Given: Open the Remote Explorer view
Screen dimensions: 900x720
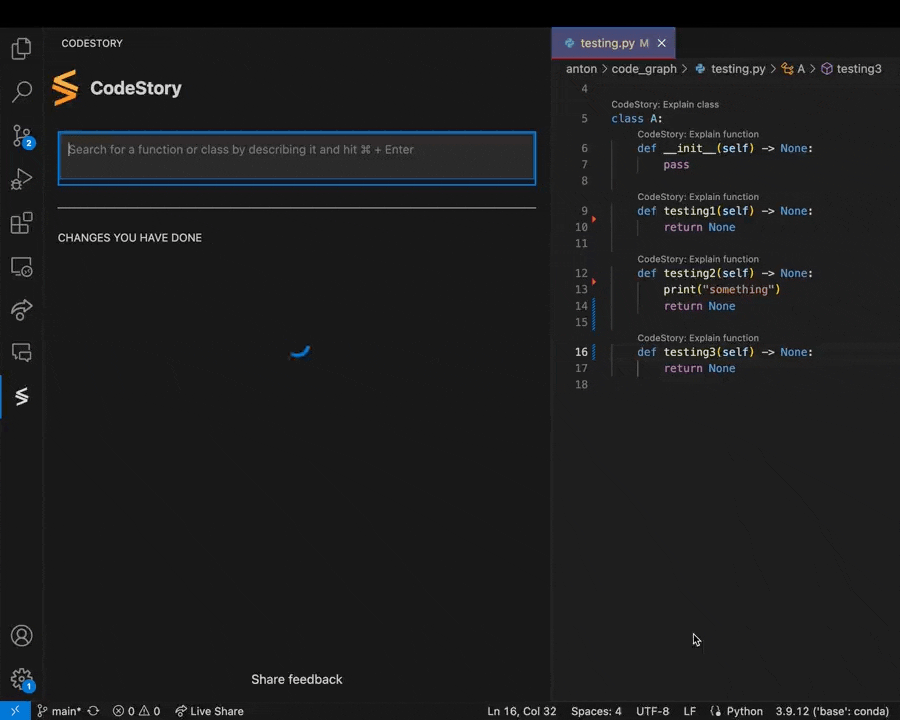Looking at the screenshot, I should (21, 267).
